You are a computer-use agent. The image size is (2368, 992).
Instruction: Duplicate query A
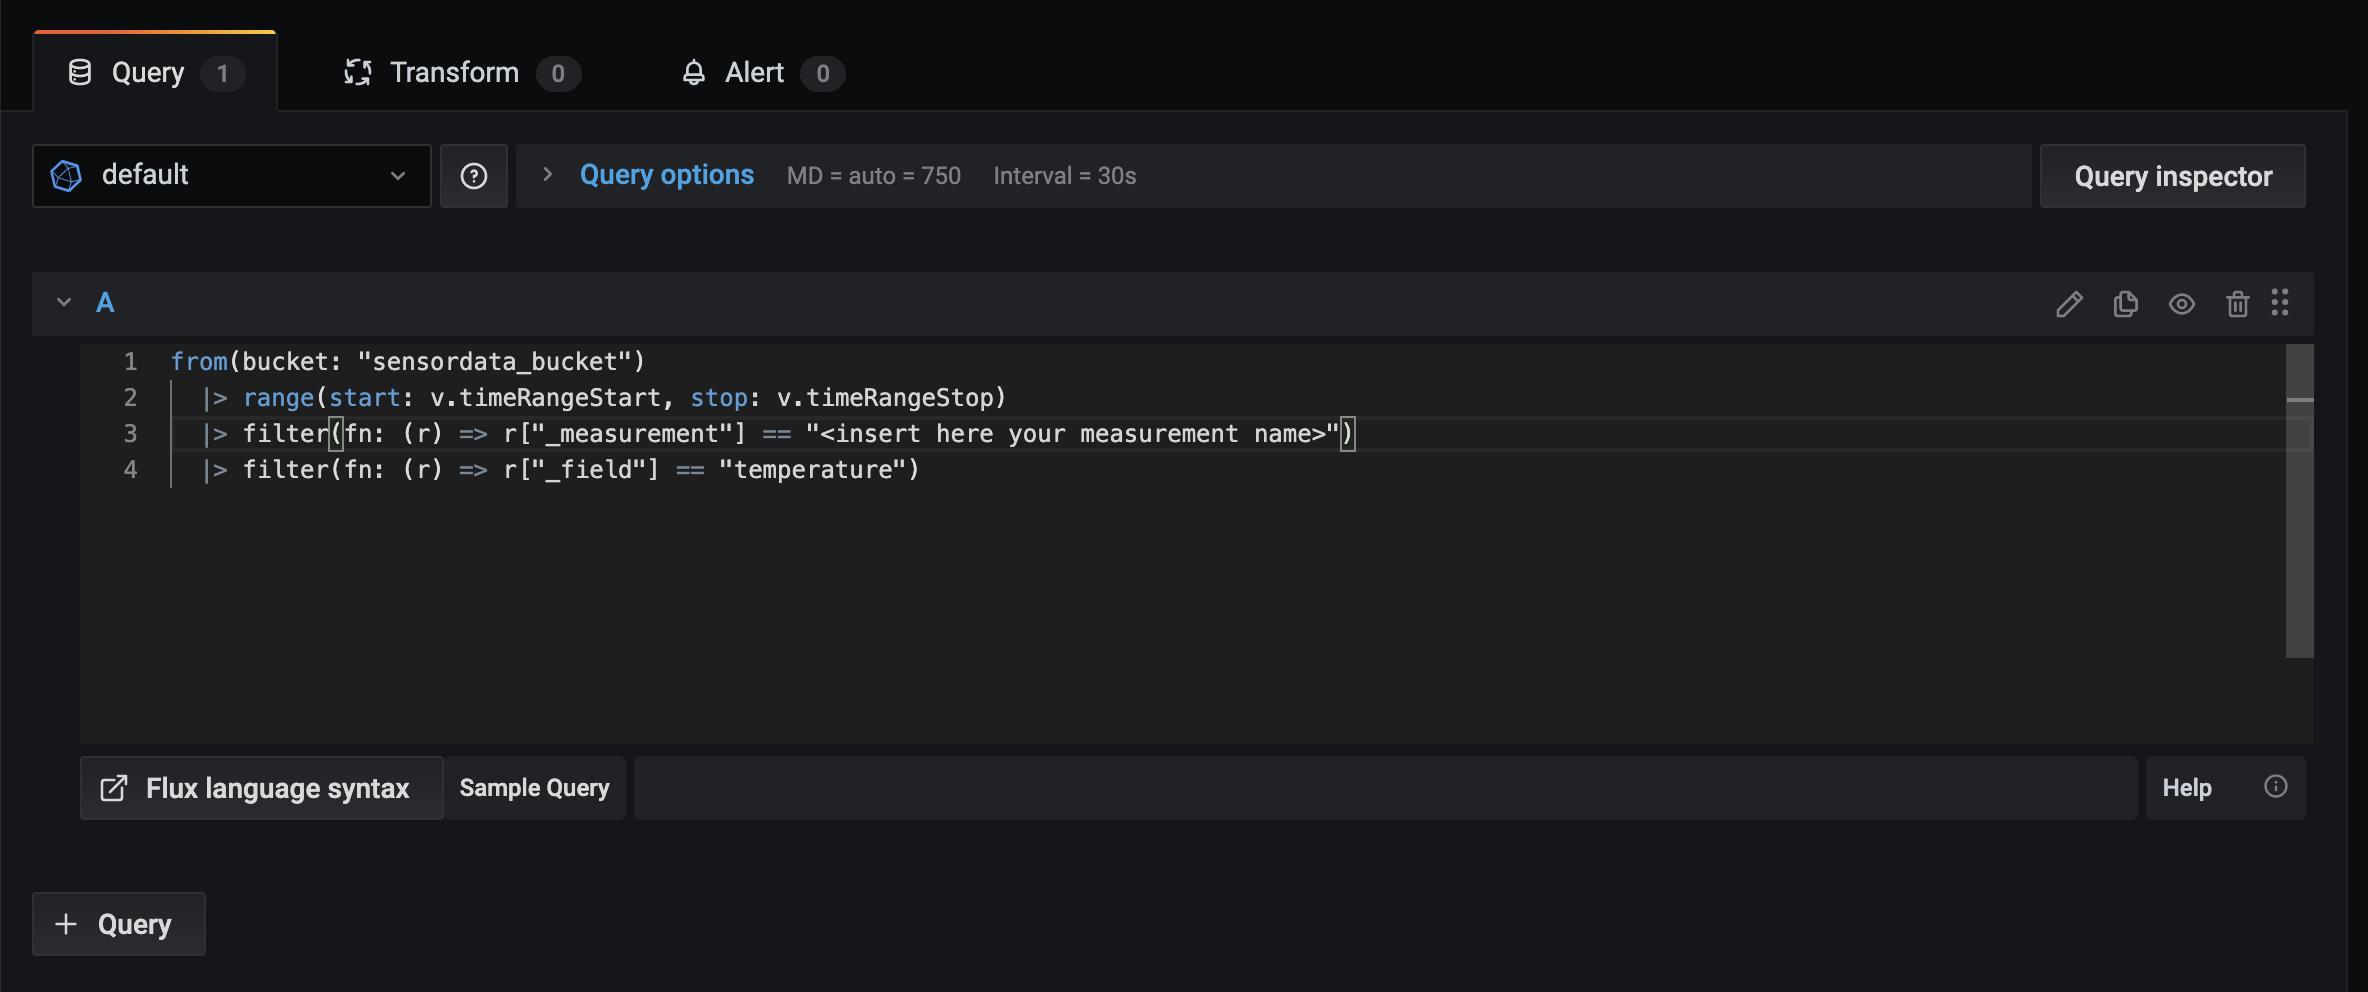pos(2125,303)
